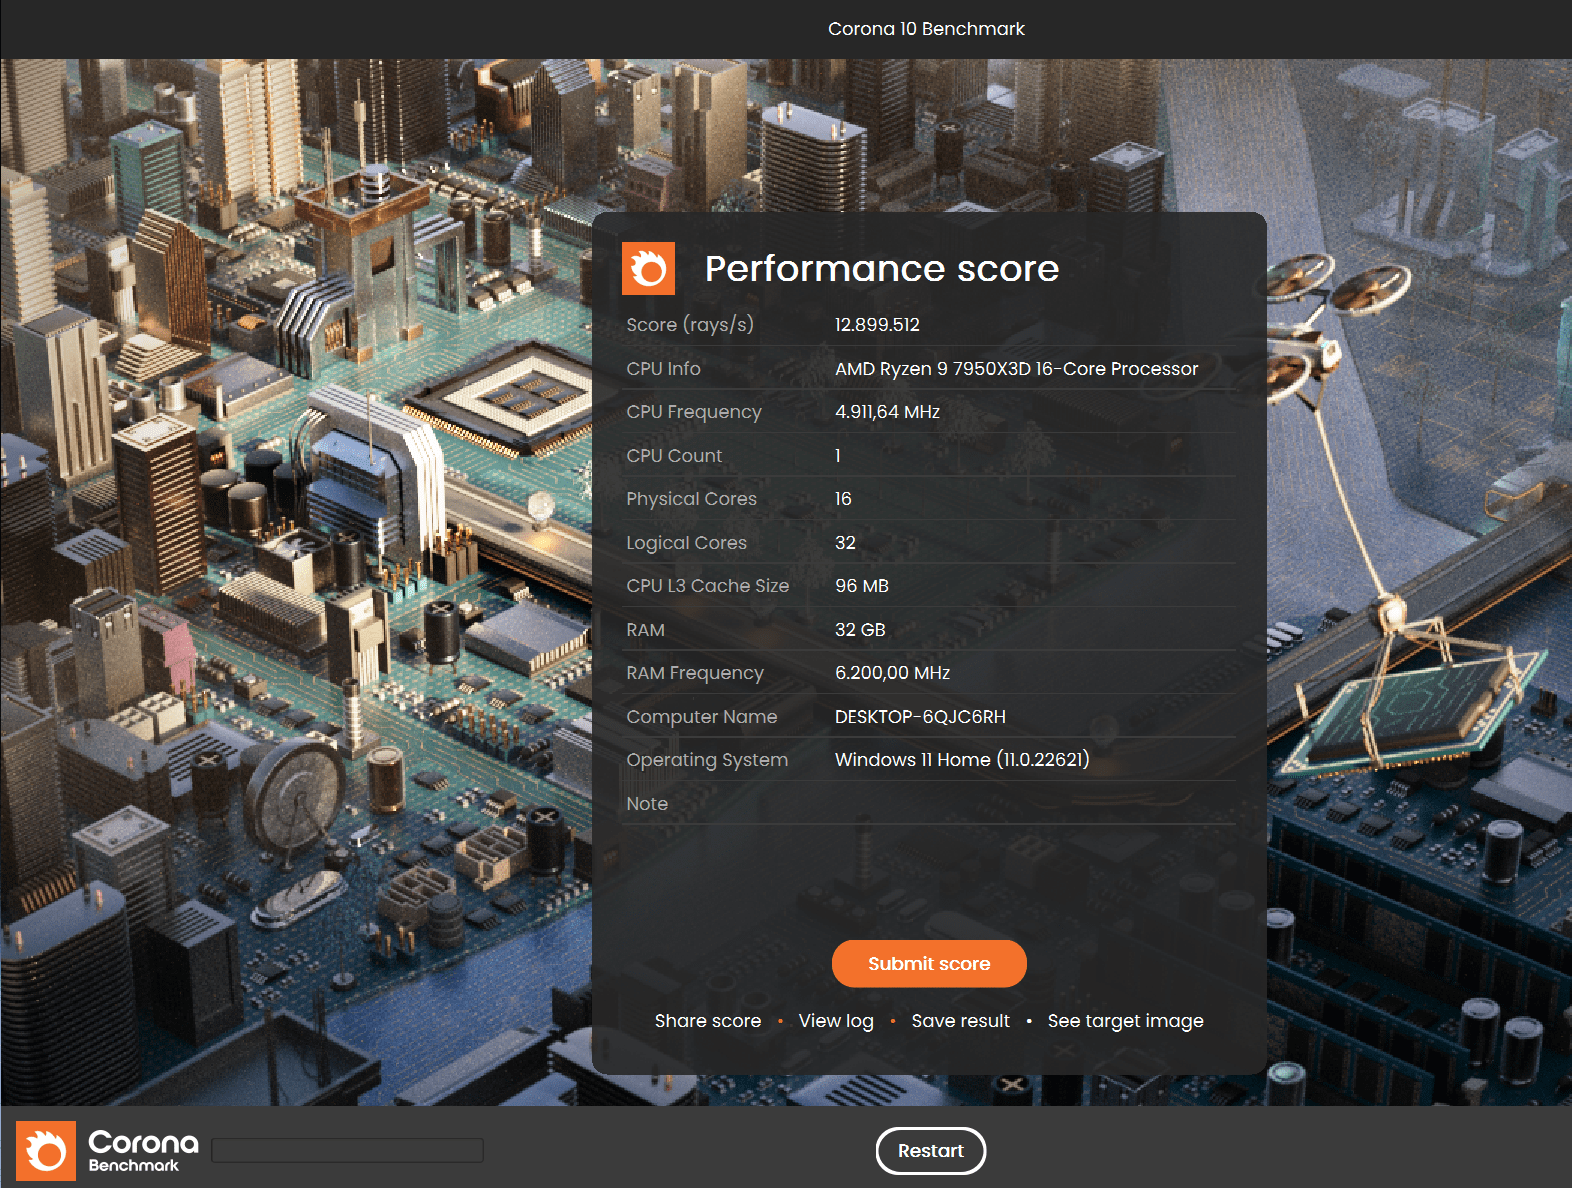The image size is (1572, 1188).
Task: Click the progress bar beside Corona Benchmark
Action: [x=348, y=1150]
